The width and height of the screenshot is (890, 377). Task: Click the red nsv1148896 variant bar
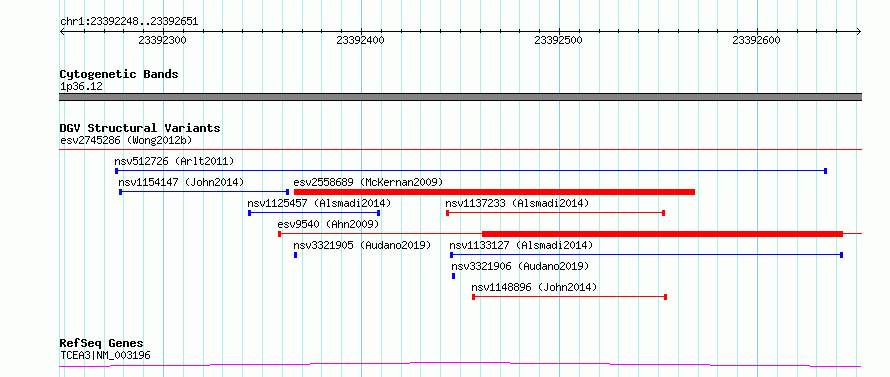[x=569, y=297]
